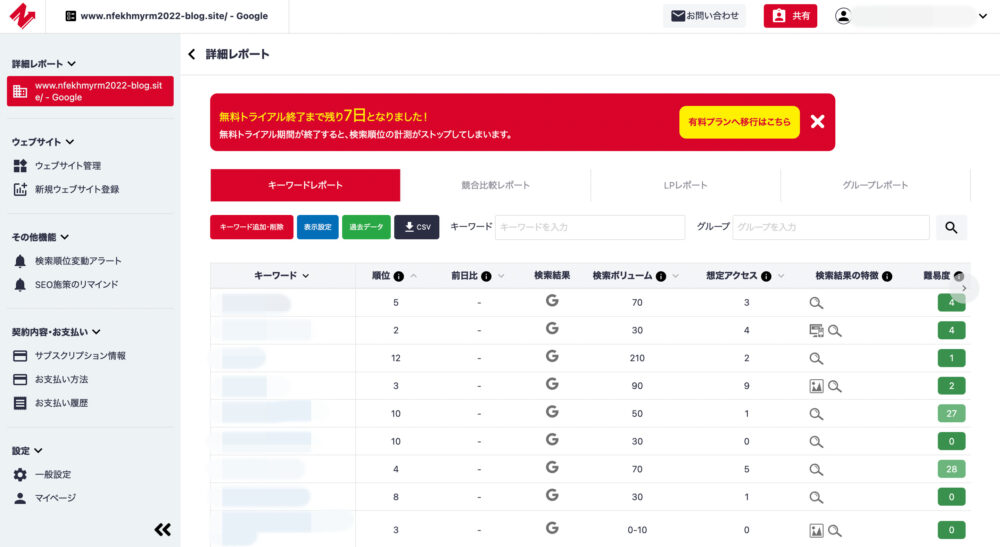Click the search magnifier button
Screen dimensions: 1000x547
(951, 228)
